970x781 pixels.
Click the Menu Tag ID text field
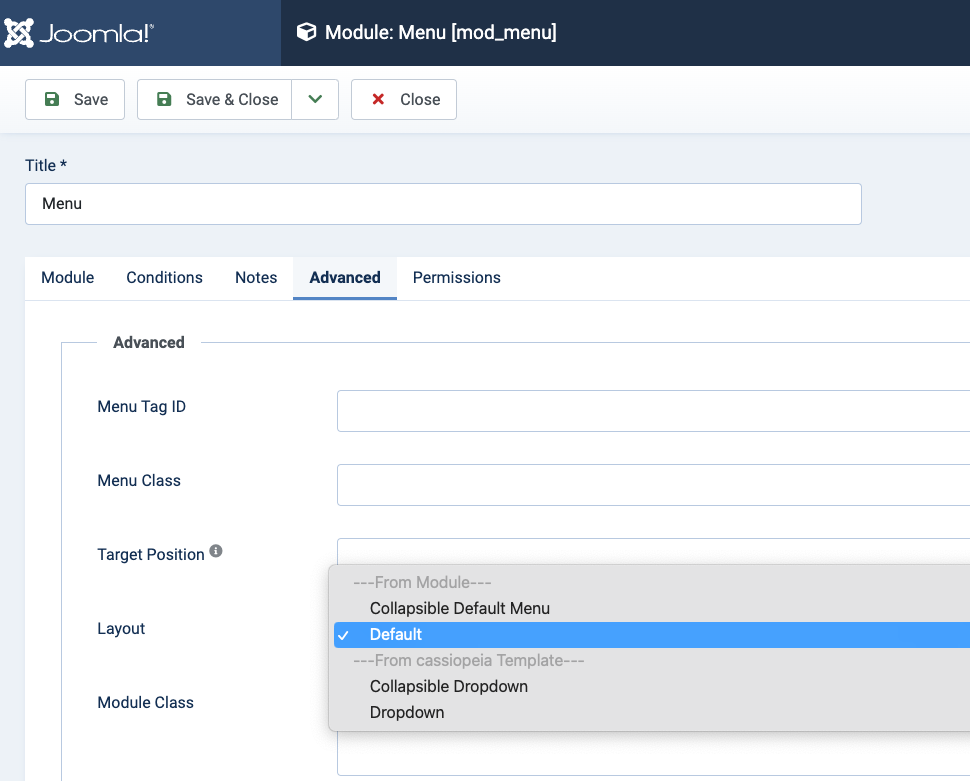pos(652,411)
